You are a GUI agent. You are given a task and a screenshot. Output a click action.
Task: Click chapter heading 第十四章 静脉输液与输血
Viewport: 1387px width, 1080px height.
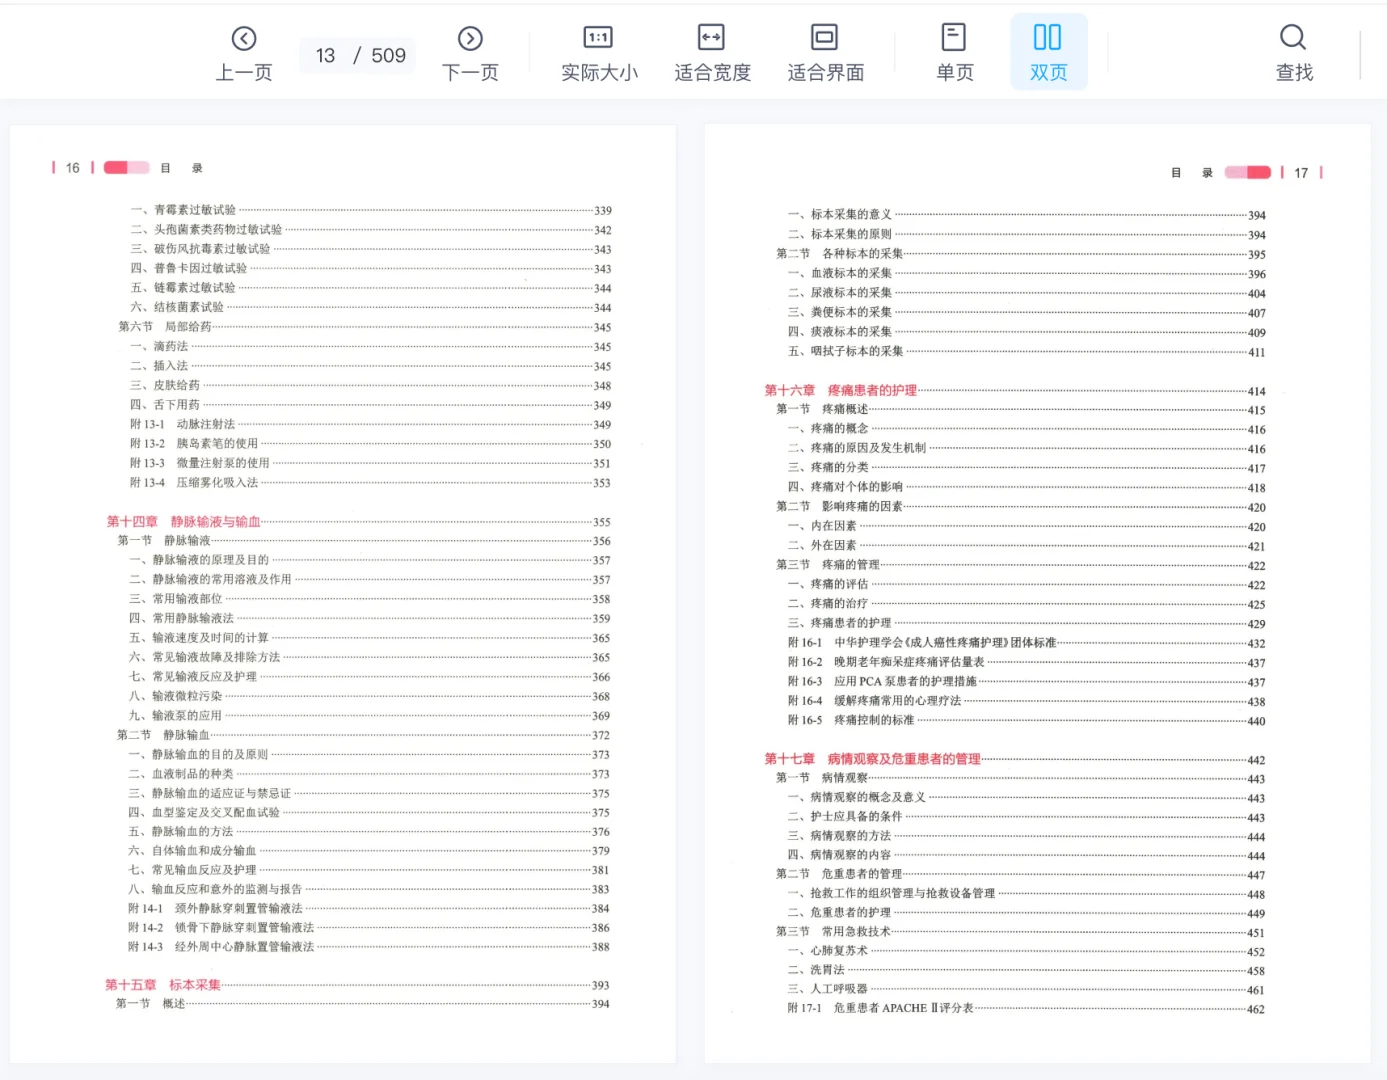[x=183, y=521]
